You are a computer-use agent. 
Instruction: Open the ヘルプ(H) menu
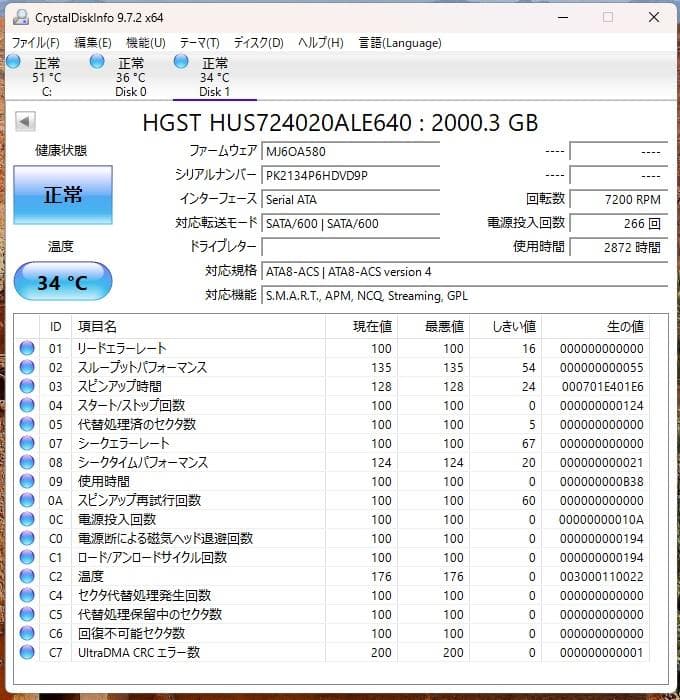[321, 43]
